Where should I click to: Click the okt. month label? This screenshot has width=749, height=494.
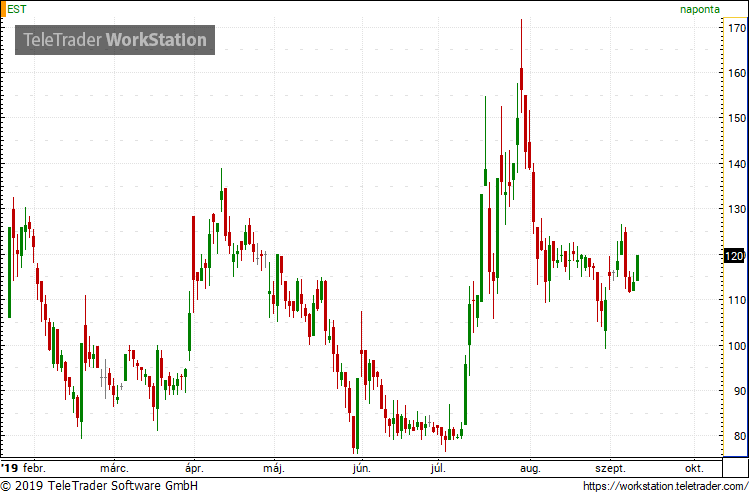coord(694,468)
